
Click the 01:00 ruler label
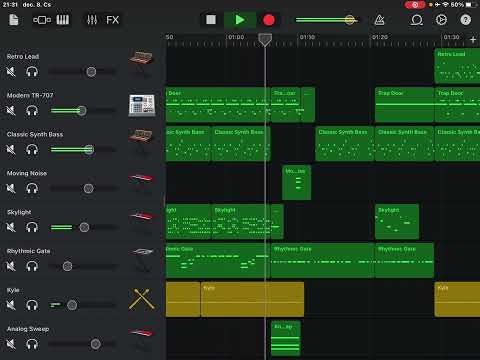click(236, 37)
